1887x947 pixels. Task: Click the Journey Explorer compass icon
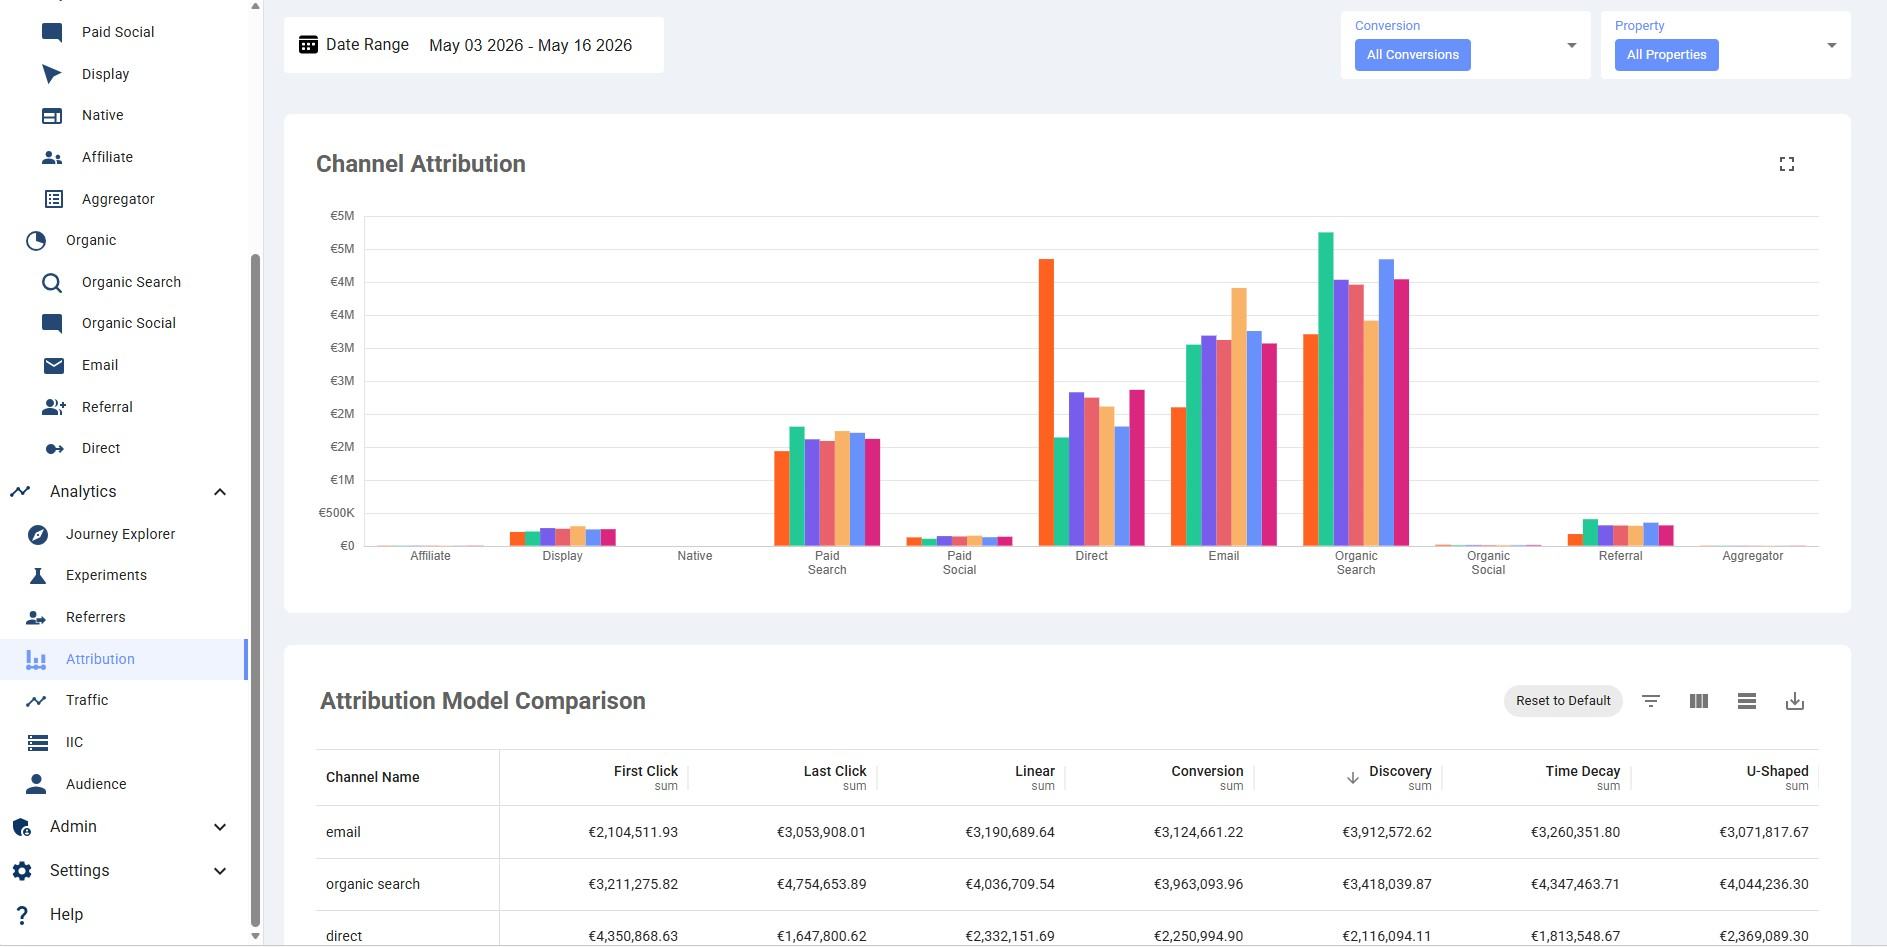point(38,534)
